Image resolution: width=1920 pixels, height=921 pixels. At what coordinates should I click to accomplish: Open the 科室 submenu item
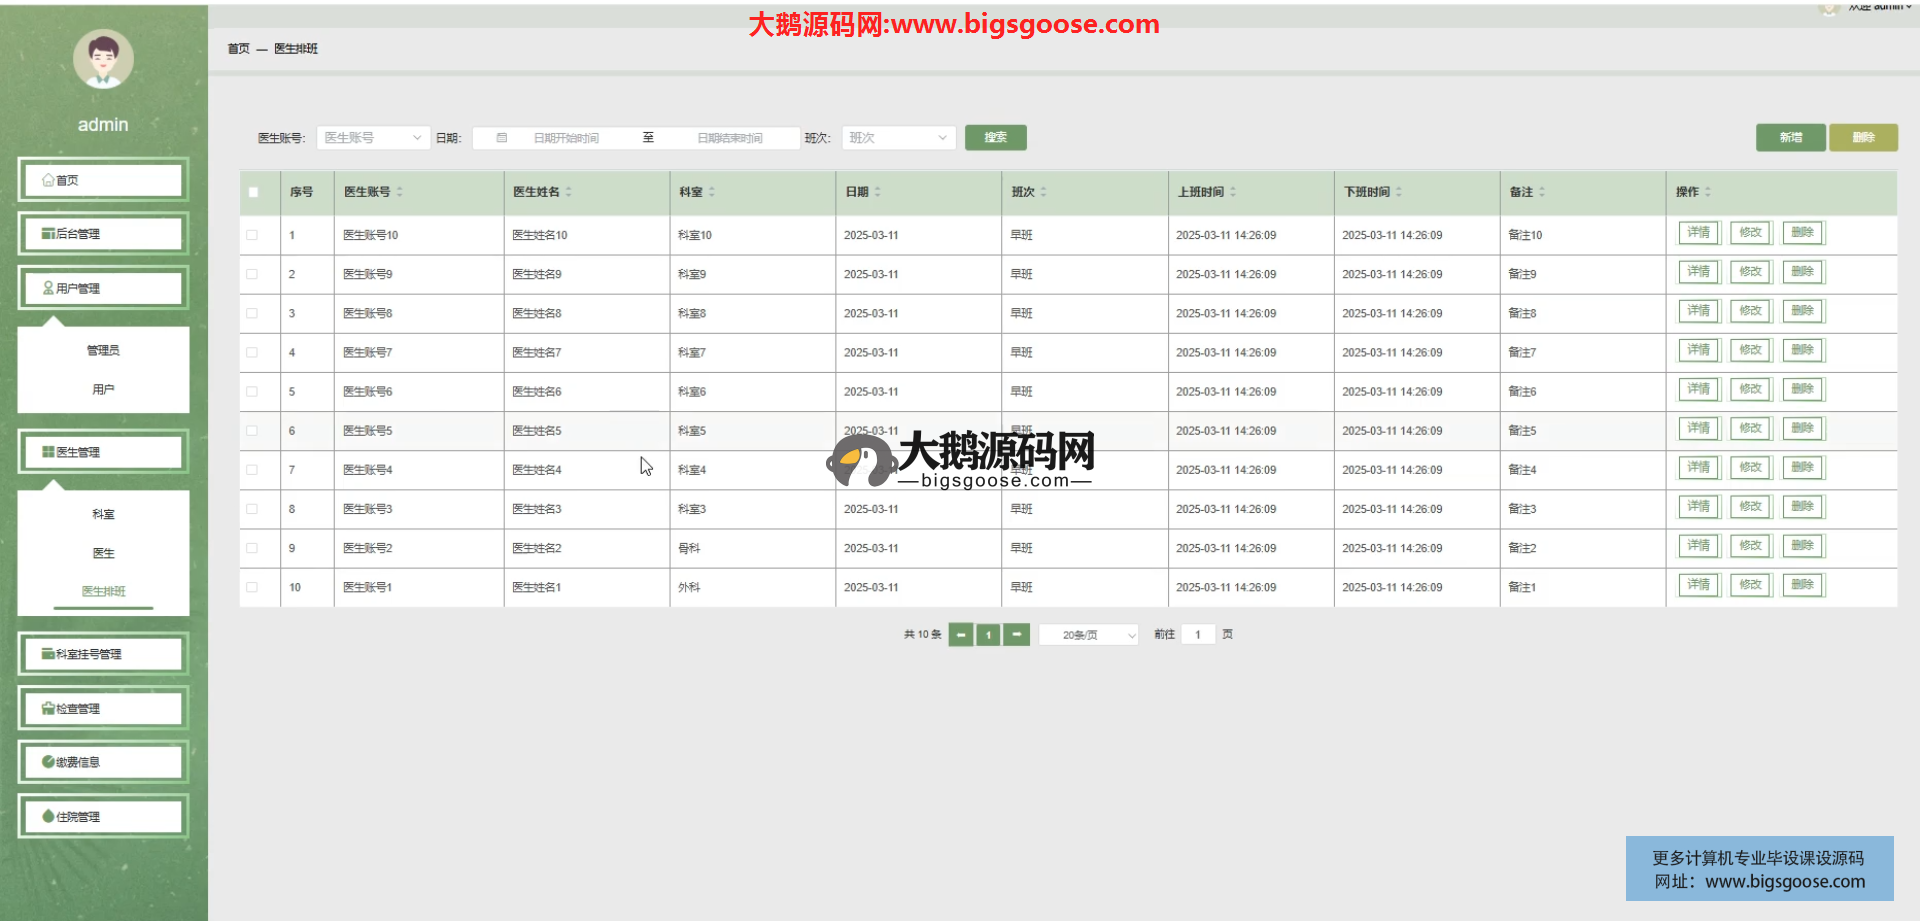tap(103, 514)
